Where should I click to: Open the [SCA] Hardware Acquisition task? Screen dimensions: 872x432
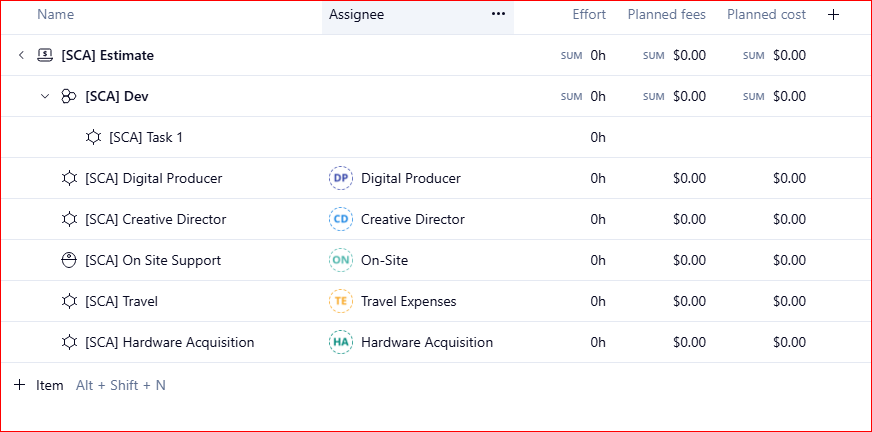170,342
